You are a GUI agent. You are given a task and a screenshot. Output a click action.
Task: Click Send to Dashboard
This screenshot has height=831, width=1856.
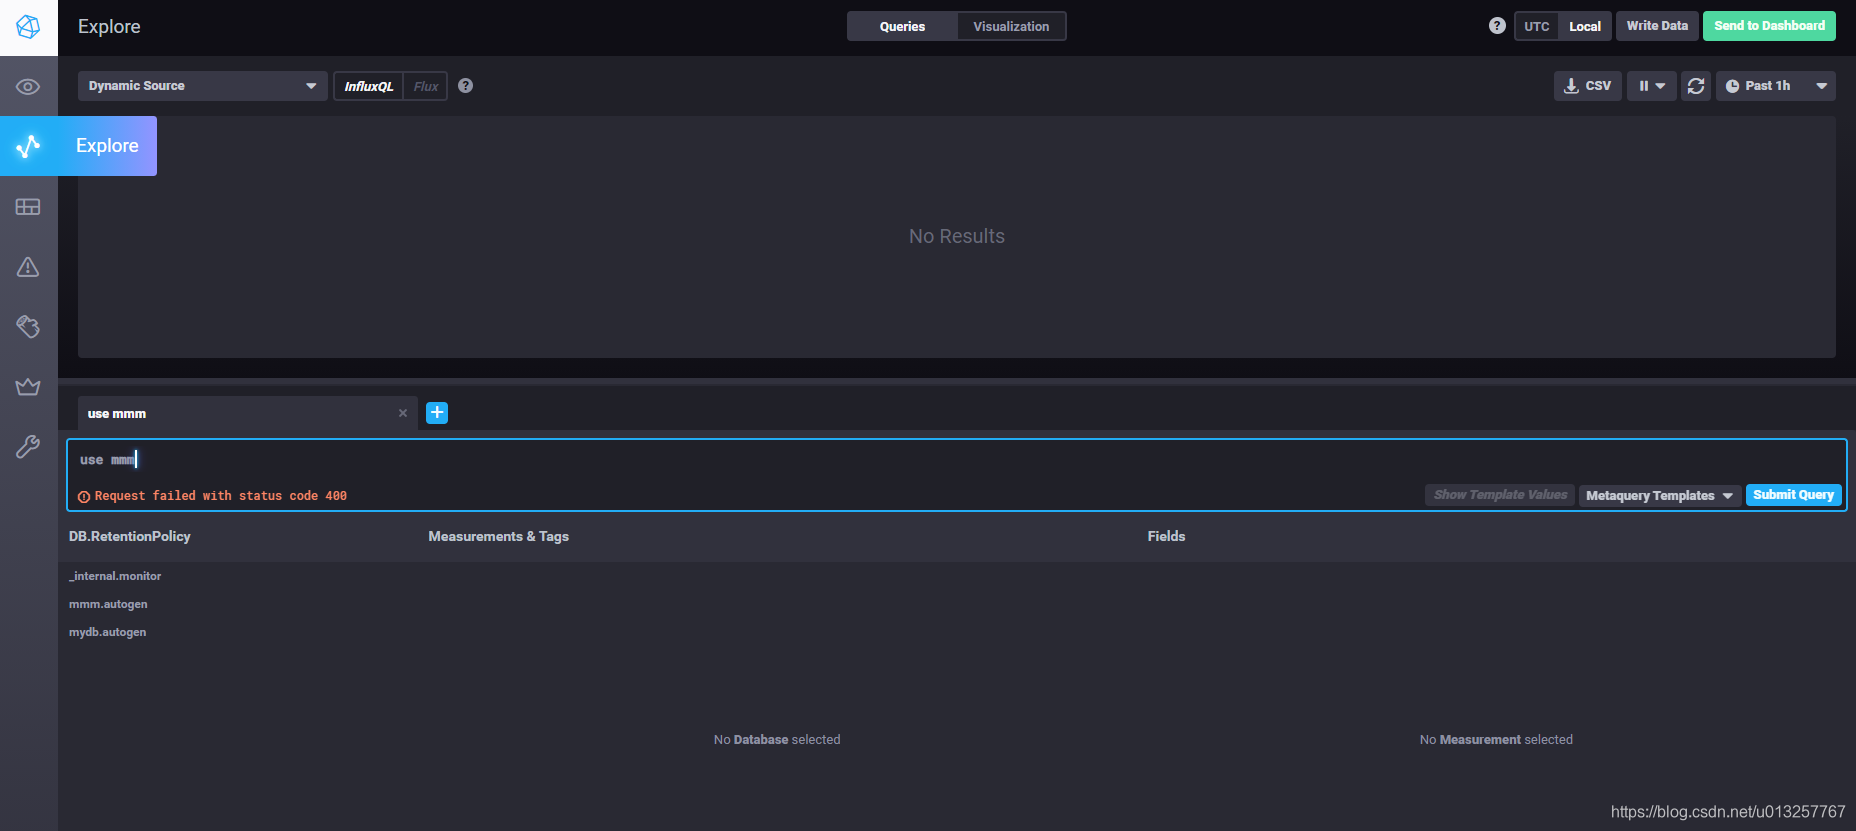[x=1769, y=26]
